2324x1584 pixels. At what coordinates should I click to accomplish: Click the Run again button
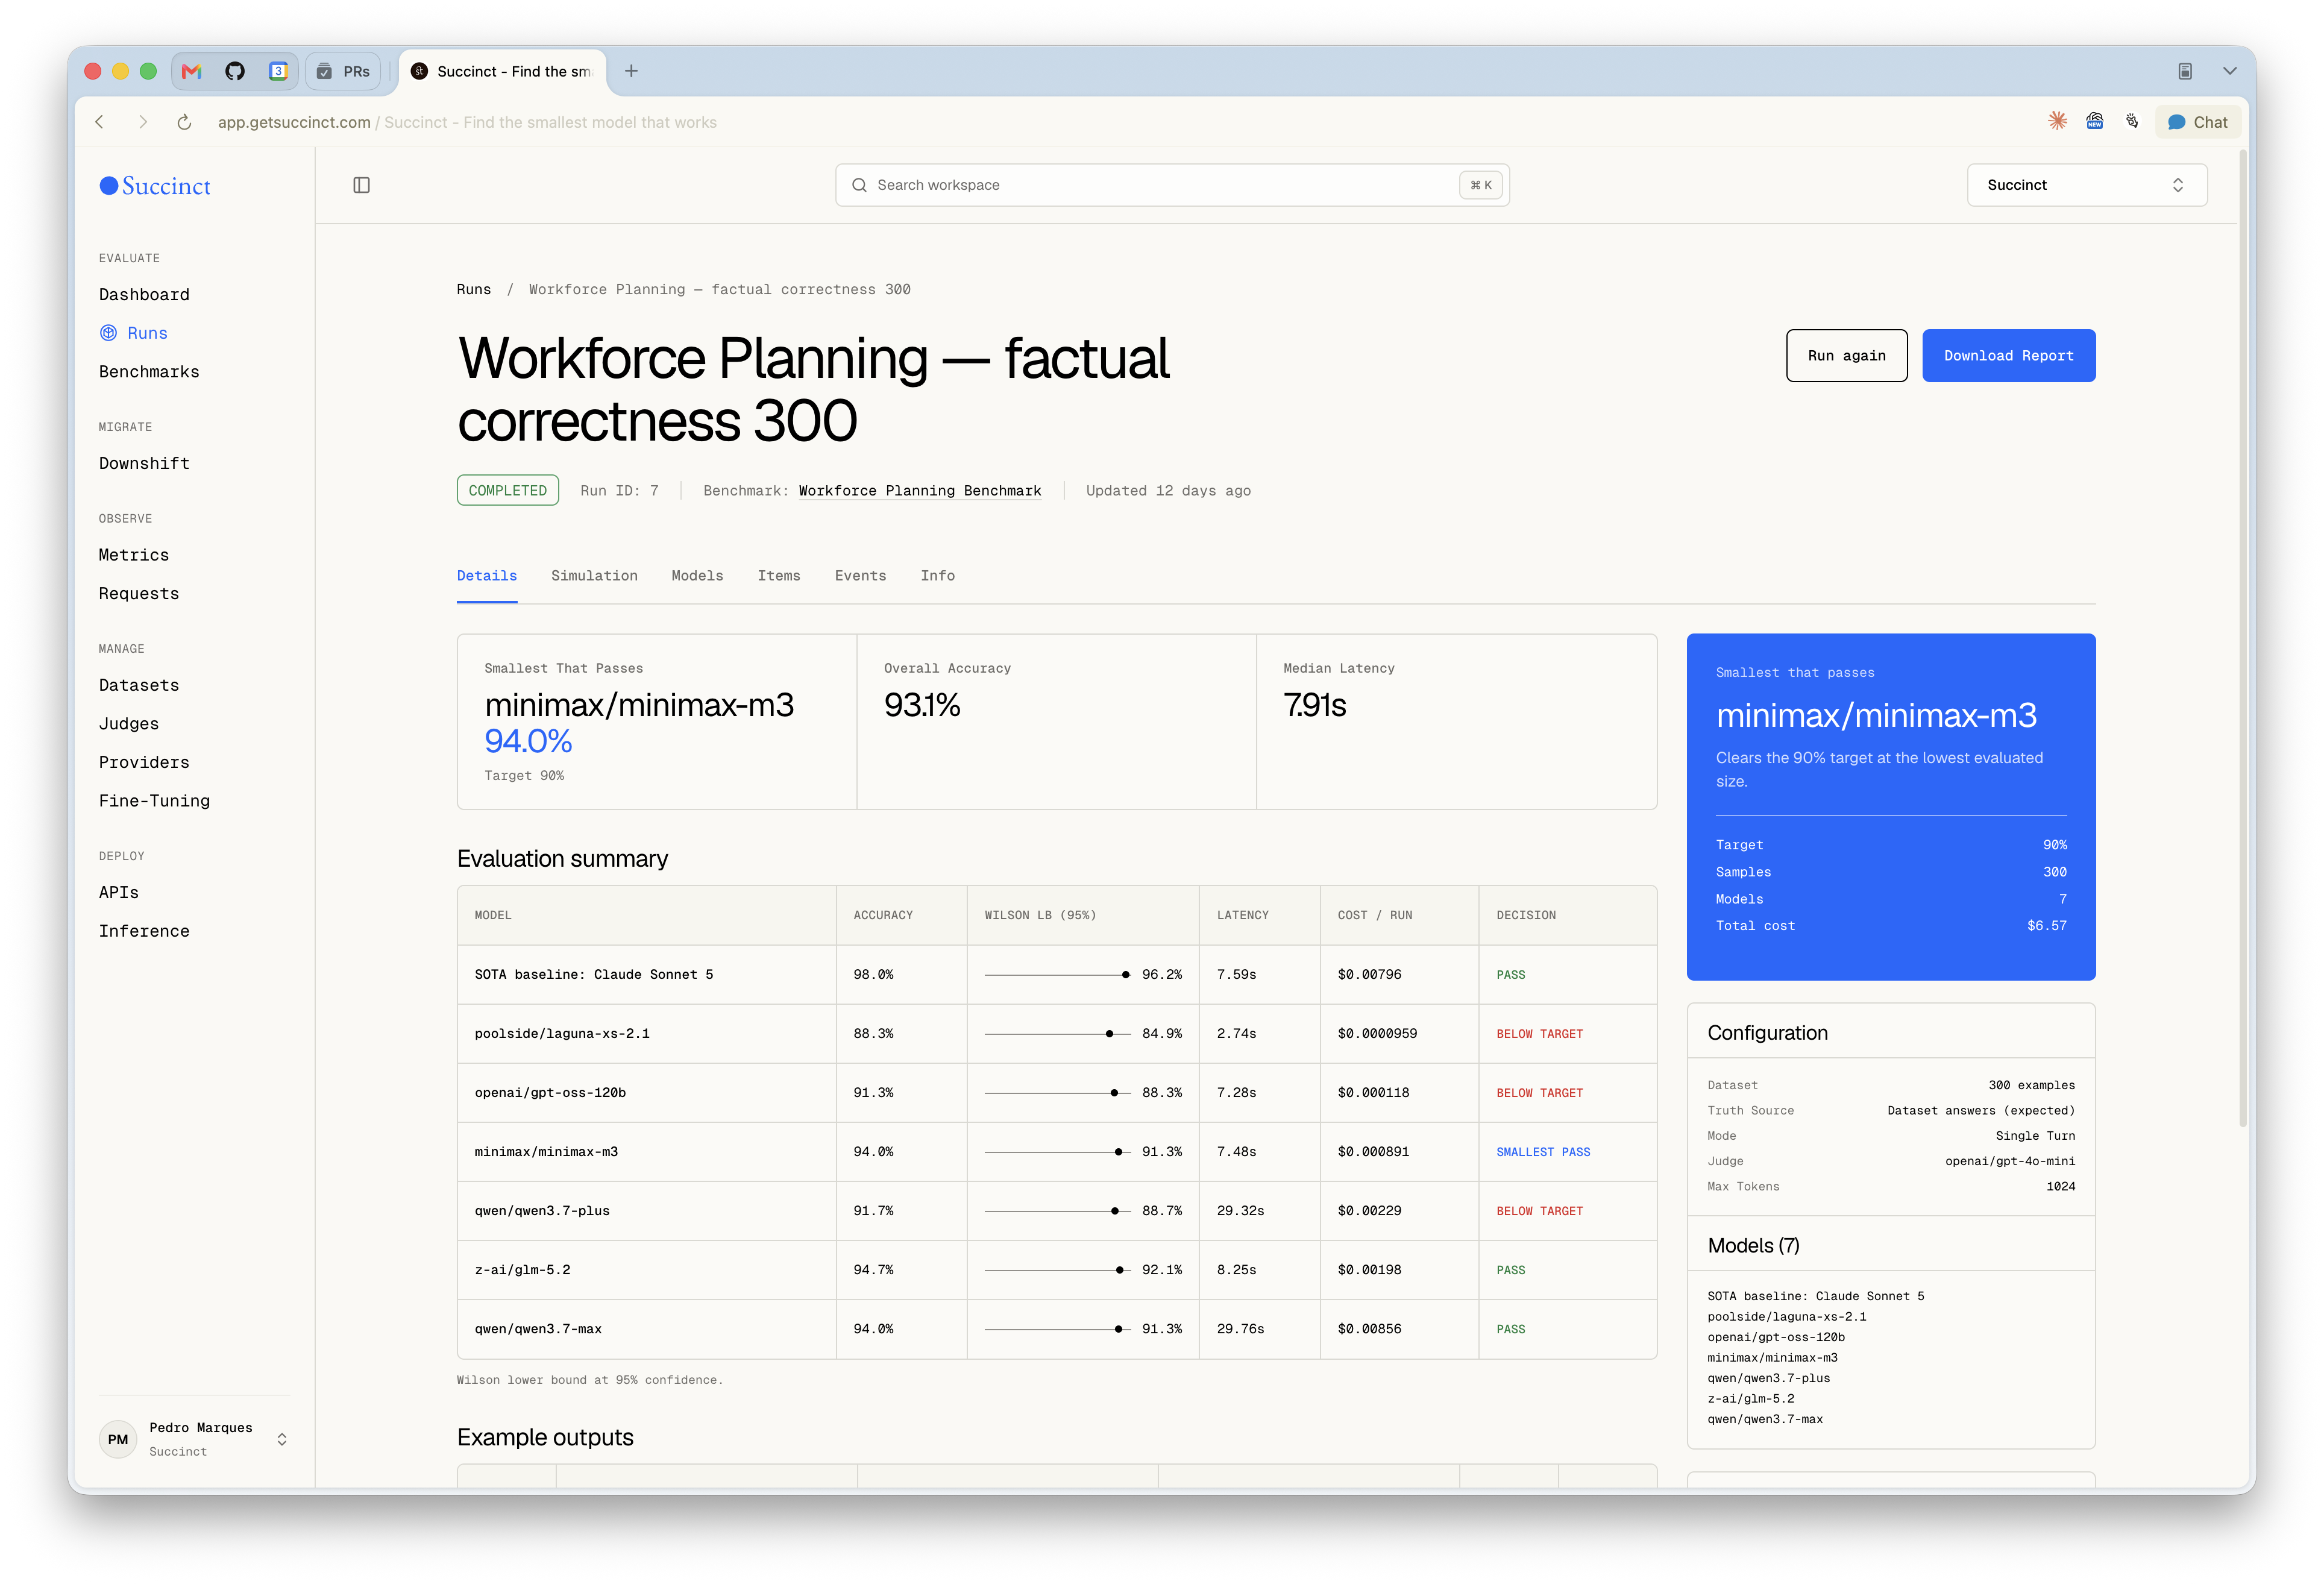[1846, 355]
